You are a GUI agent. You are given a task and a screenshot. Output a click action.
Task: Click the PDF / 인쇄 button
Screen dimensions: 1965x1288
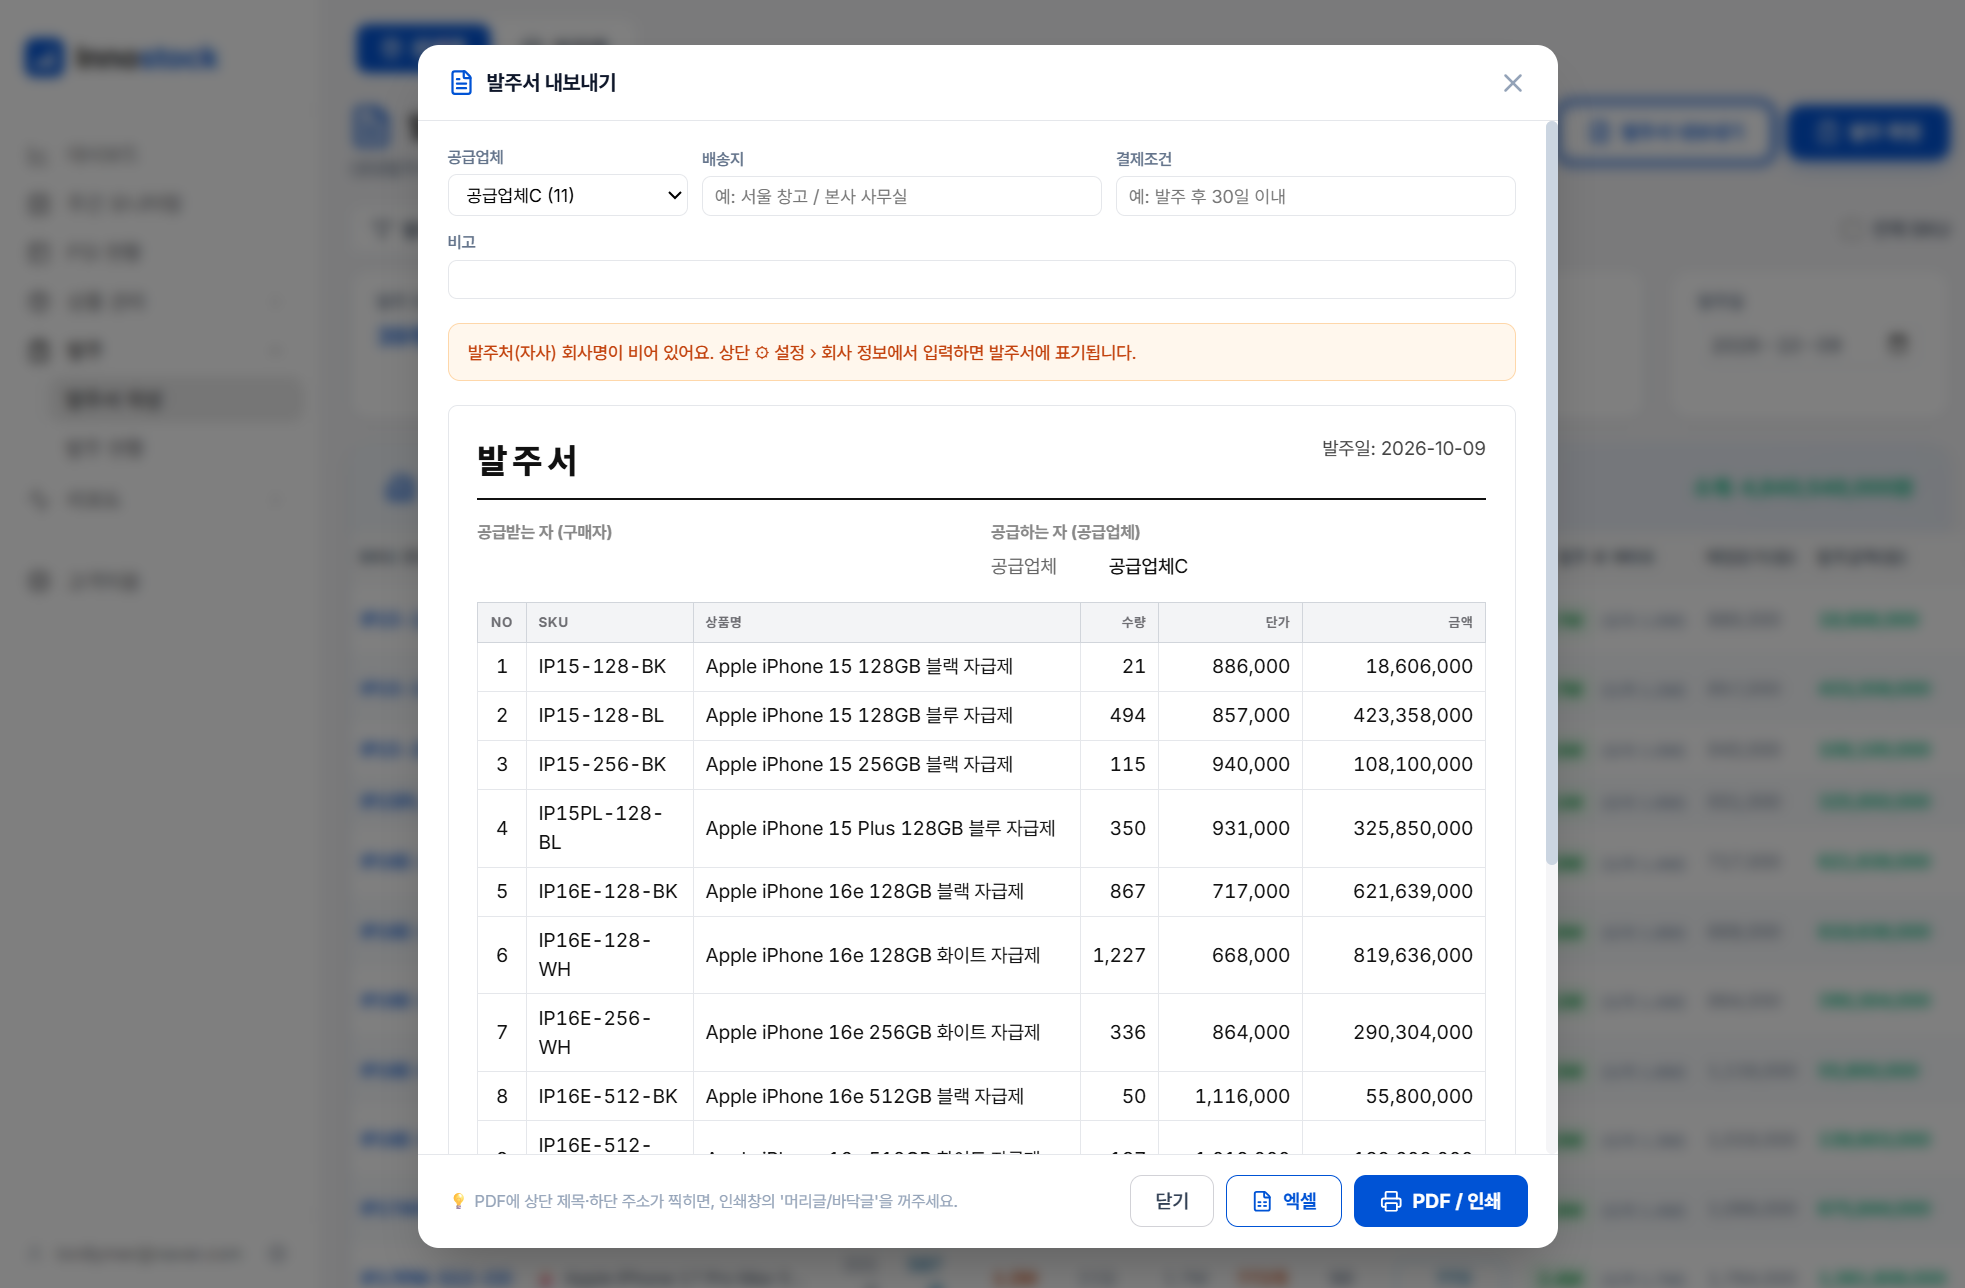(1440, 1200)
